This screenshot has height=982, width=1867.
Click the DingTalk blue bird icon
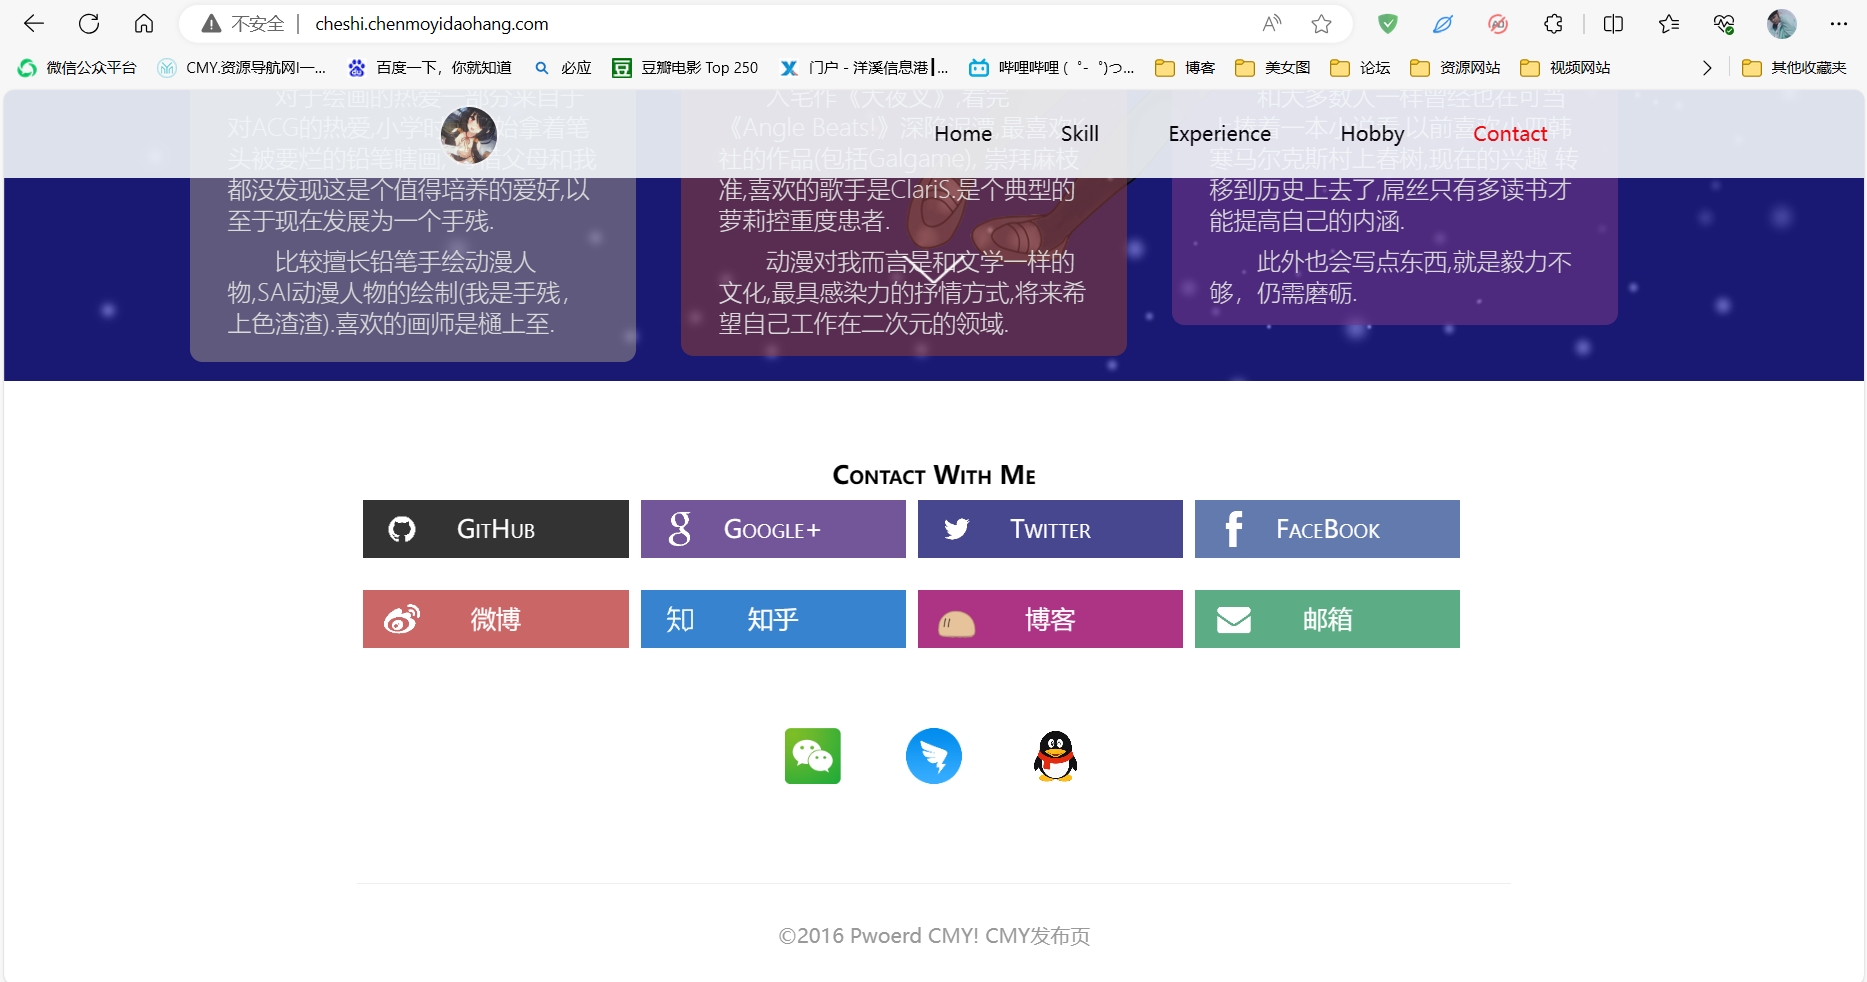pyautogui.click(x=933, y=756)
